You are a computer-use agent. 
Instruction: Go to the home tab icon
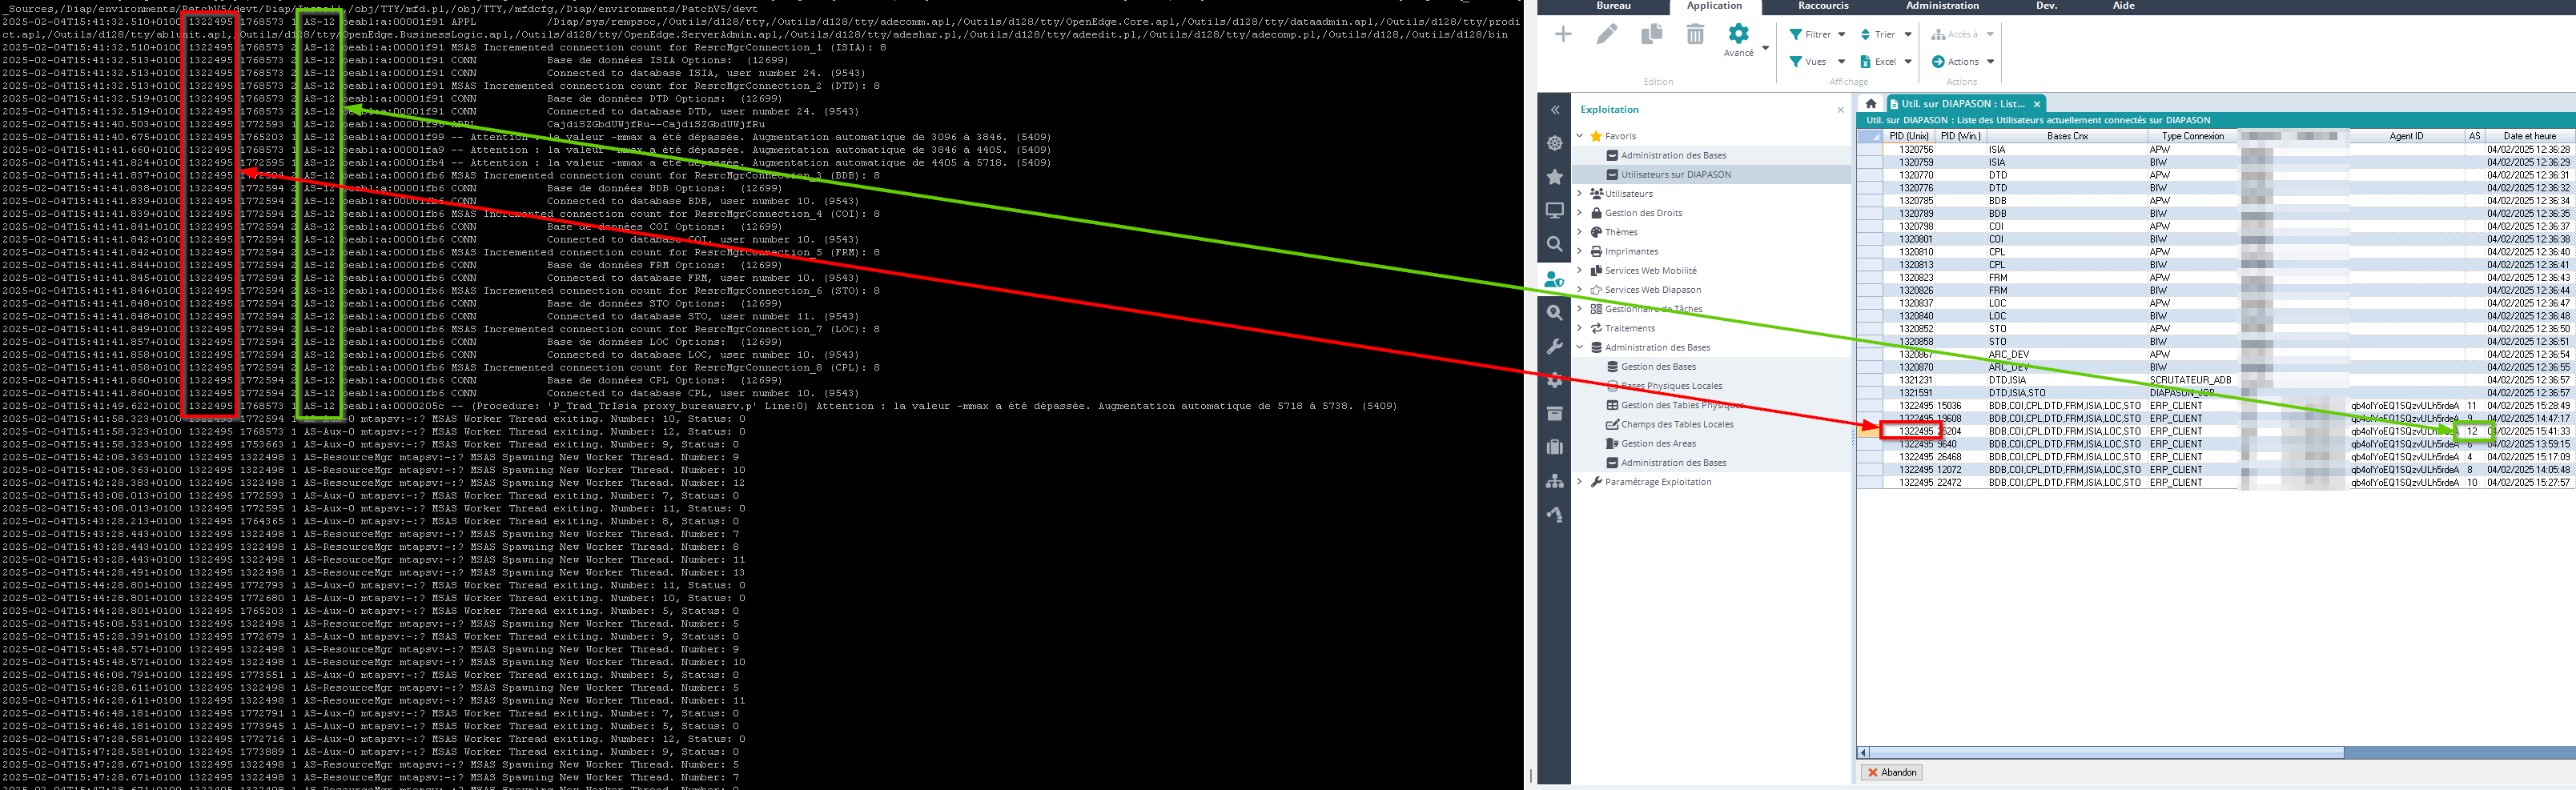(x=1870, y=103)
